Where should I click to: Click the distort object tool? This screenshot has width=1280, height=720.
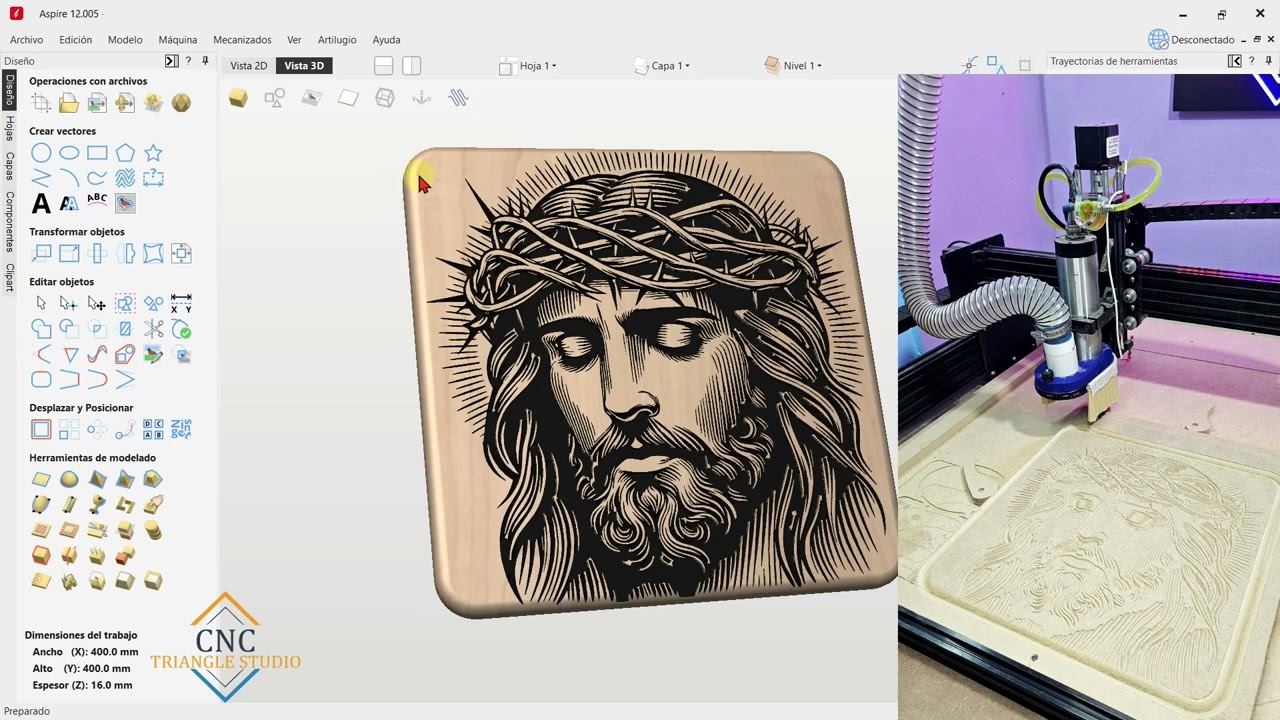tap(153, 253)
